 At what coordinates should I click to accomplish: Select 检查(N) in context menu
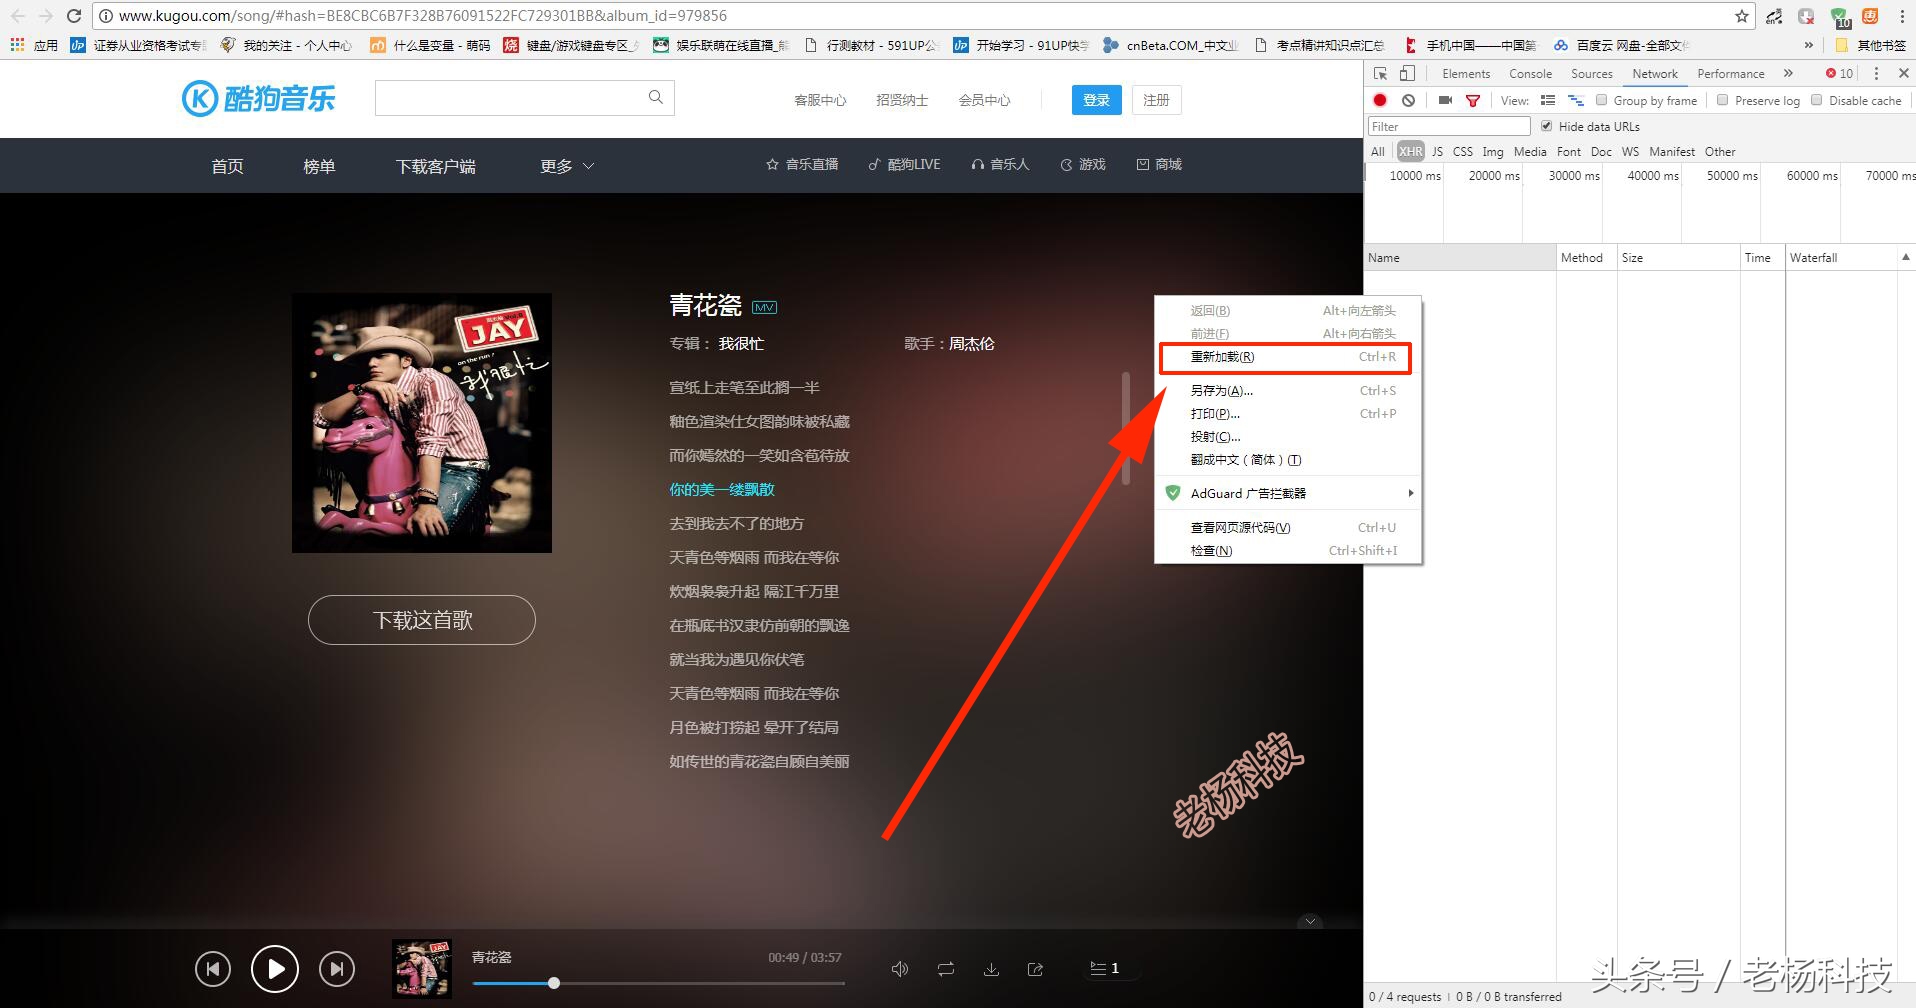(1288, 551)
